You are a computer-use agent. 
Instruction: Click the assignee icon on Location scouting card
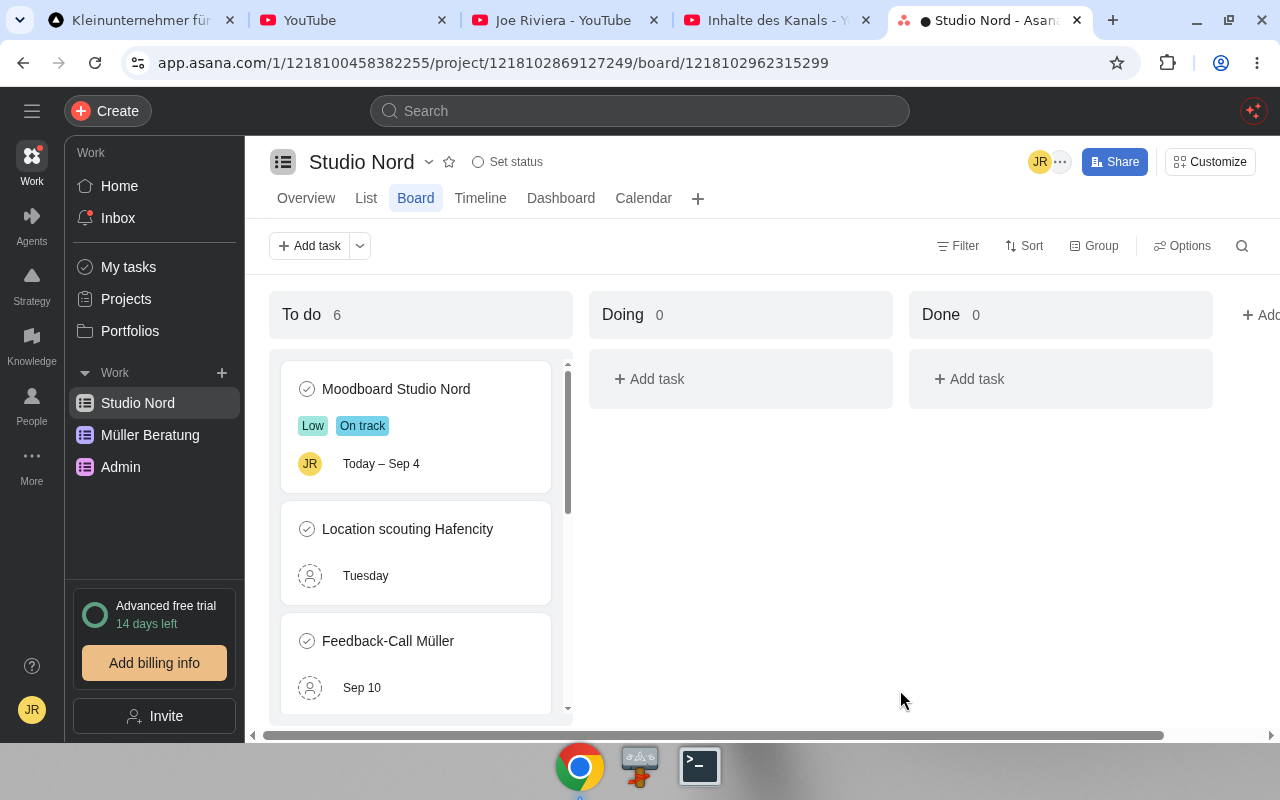(310, 576)
